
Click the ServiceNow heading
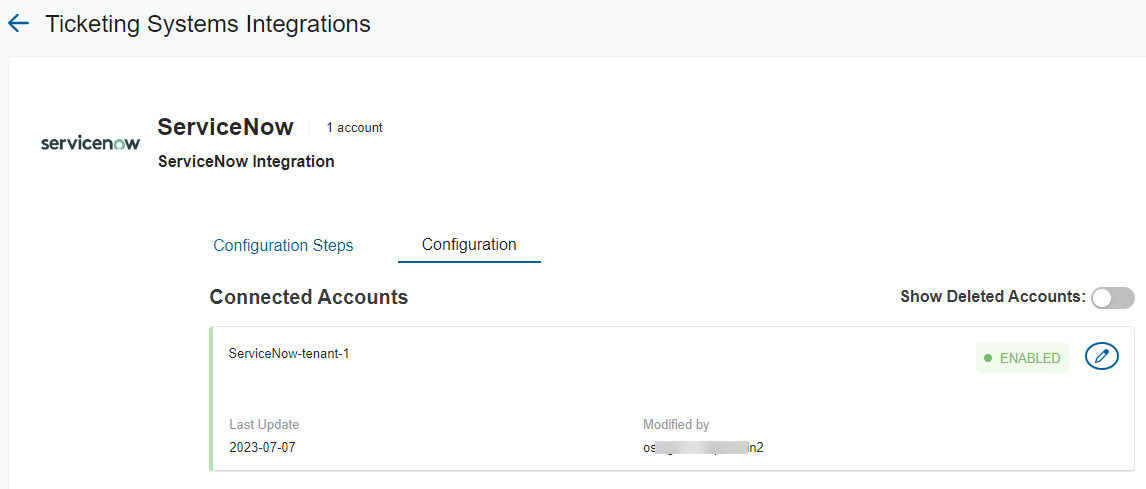coord(225,127)
